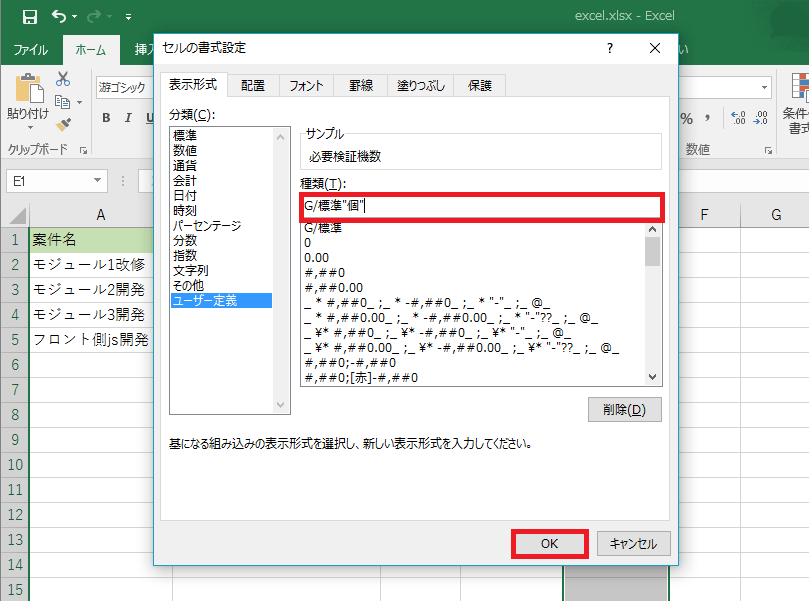Expand the 貼り付け paste options arrow

[30, 127]
